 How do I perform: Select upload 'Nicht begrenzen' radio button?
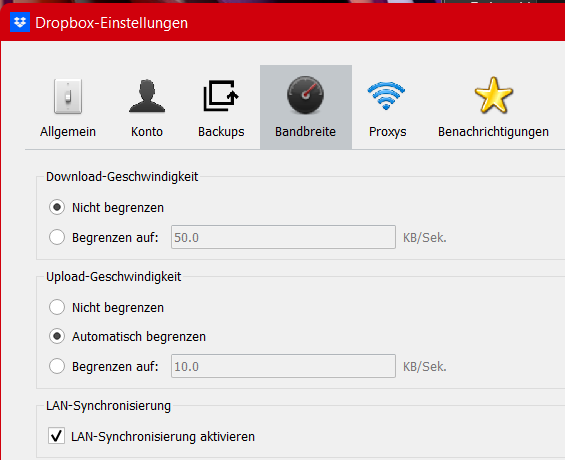point(57,307)
